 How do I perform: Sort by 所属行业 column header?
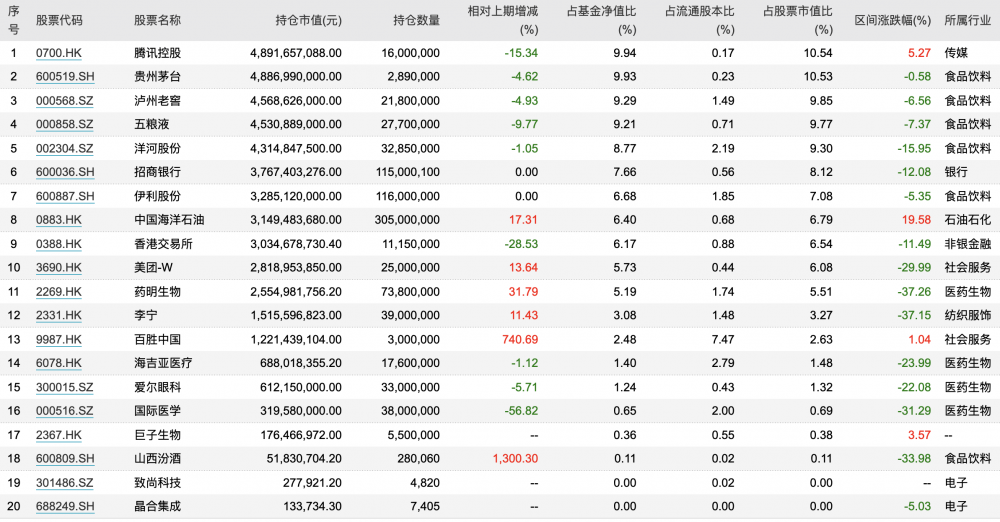pos(967,20)
